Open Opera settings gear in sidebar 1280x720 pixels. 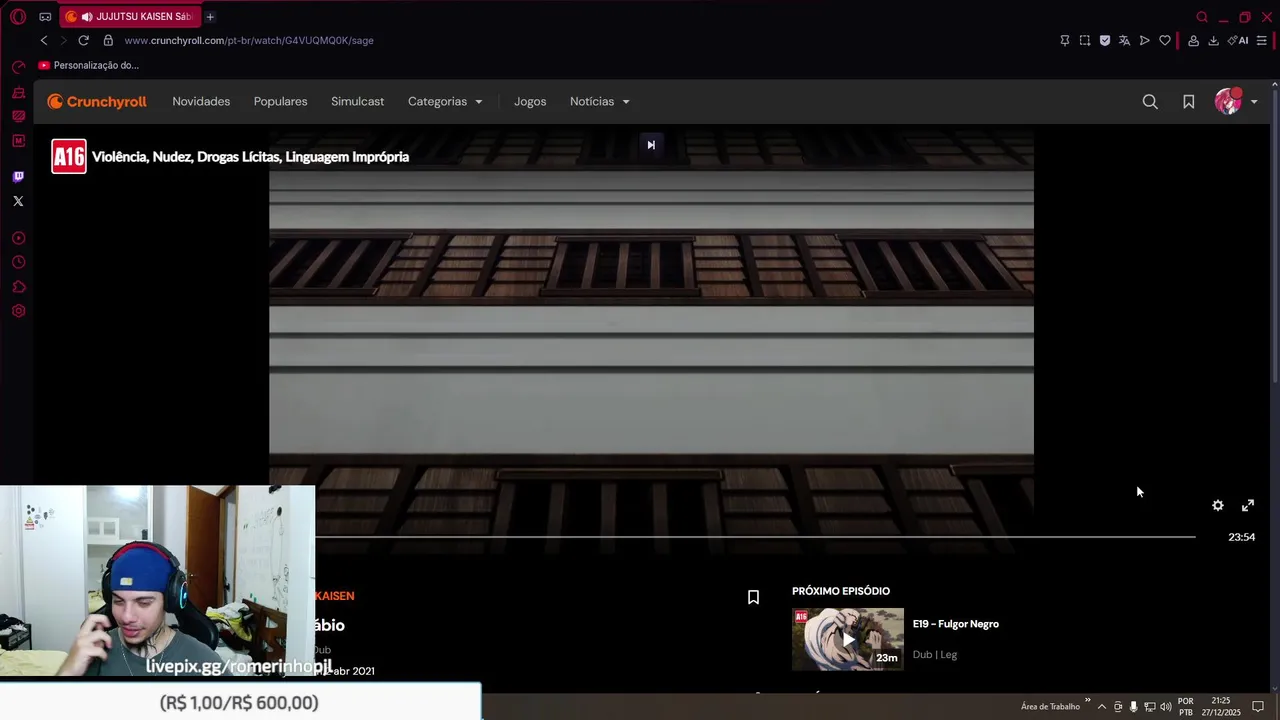18,311
